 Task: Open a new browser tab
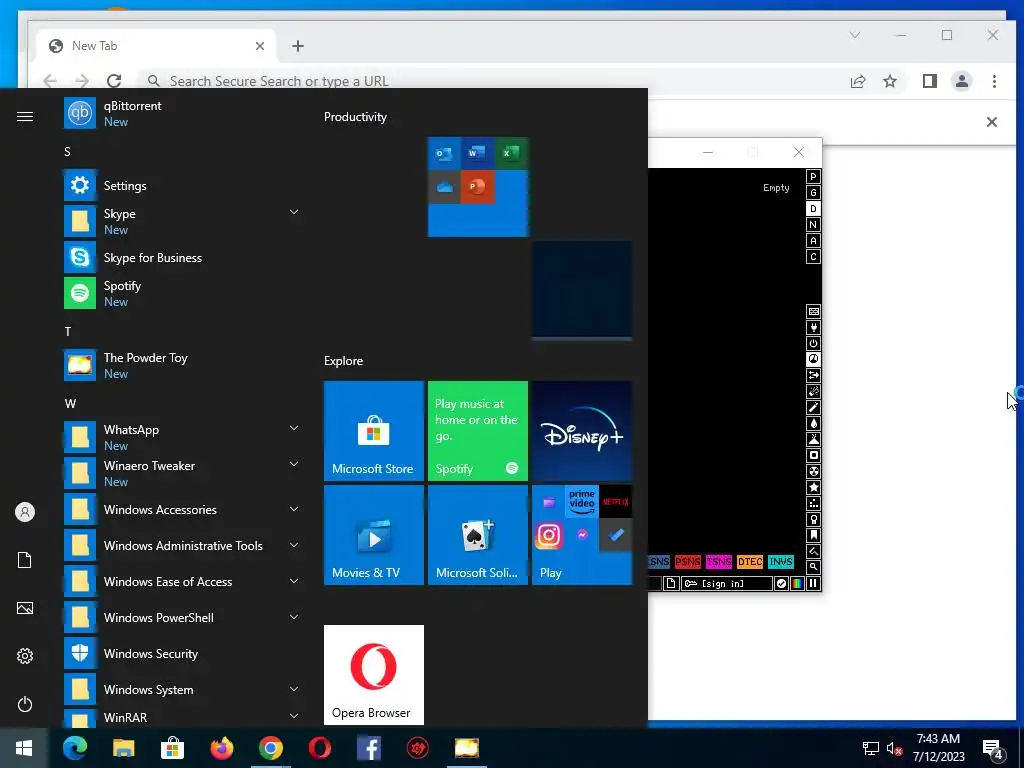[298, 46]
